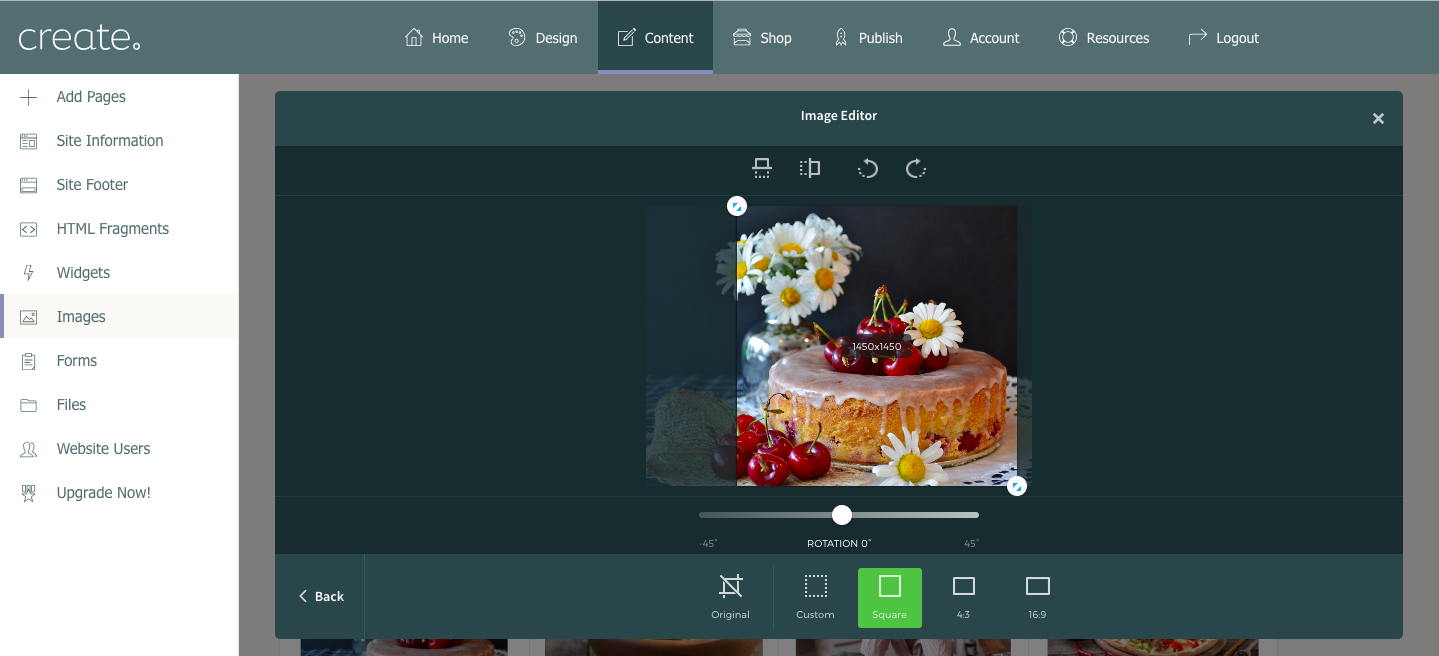Select the Content menu tab
This screenshot has width=1439, height=656.
(x=655, y=38)
